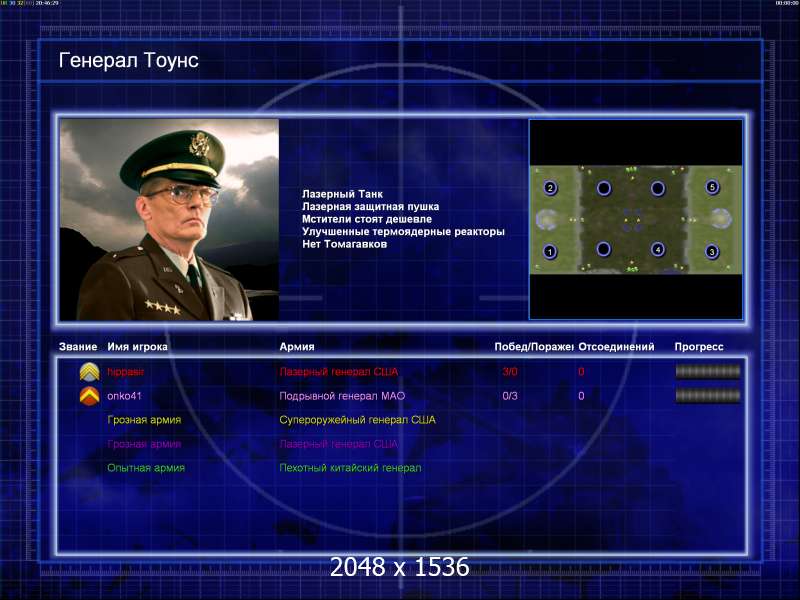Select start position 1 on the minimap
This screenshot has height=600, width=800.
click(x=550, y=252)
